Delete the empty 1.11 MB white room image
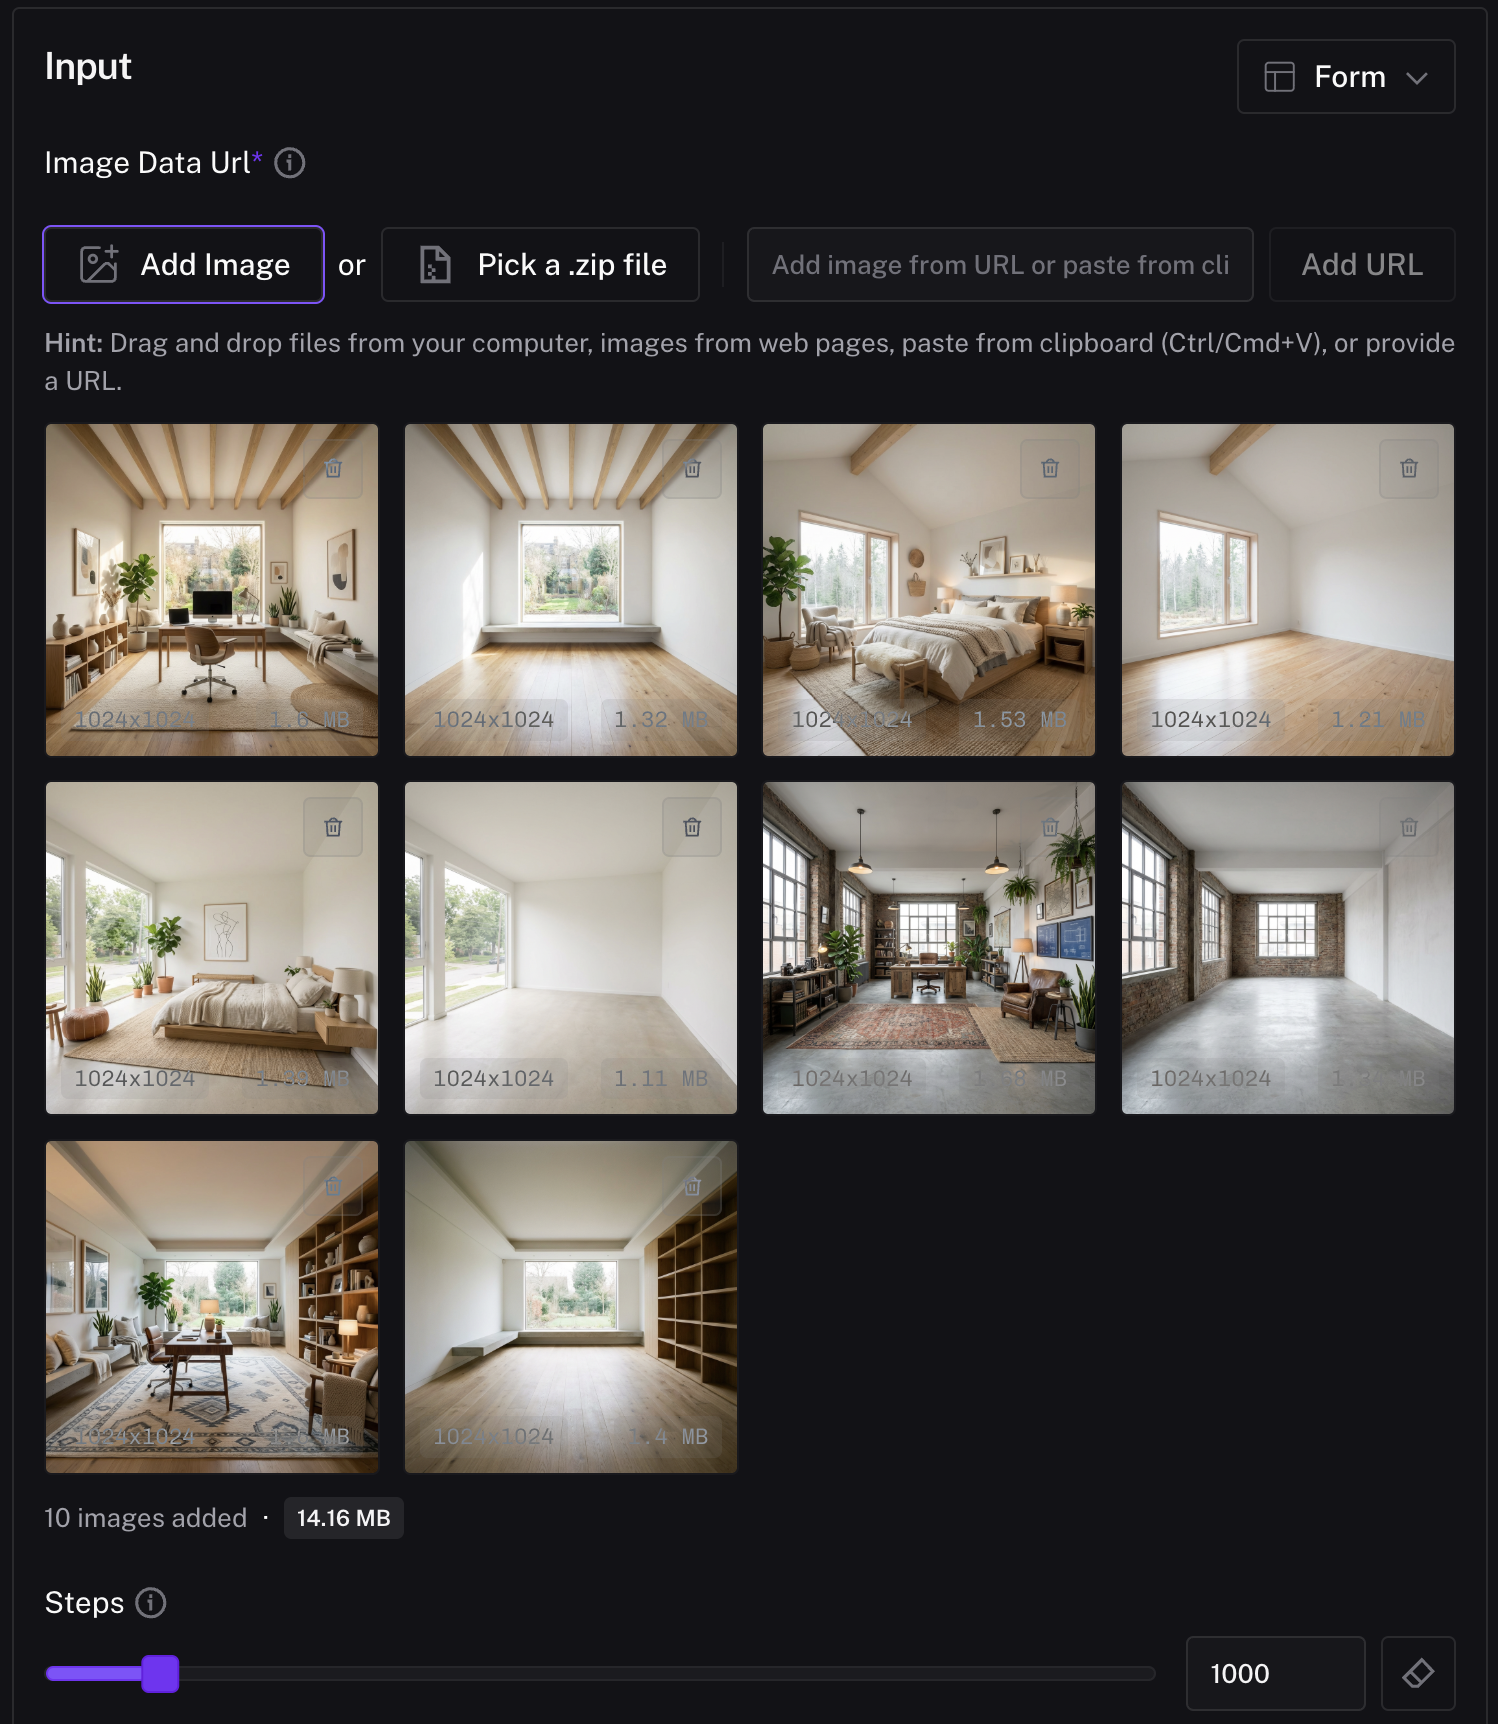Image resolution: width=1498 pixels, height=1724 pixels. 692,827
